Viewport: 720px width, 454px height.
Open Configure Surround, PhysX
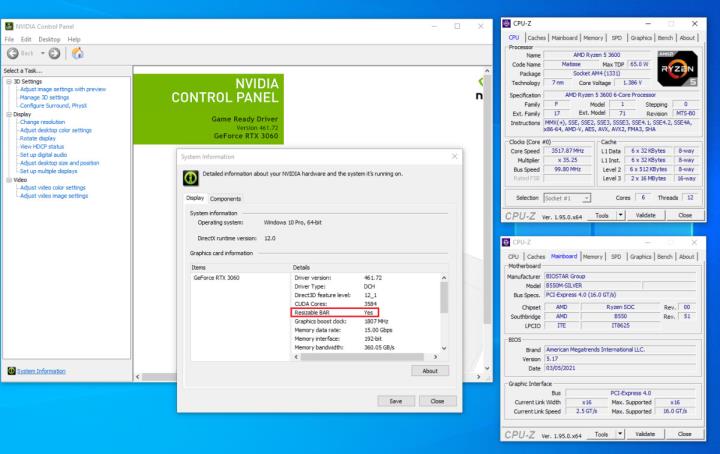53,106
